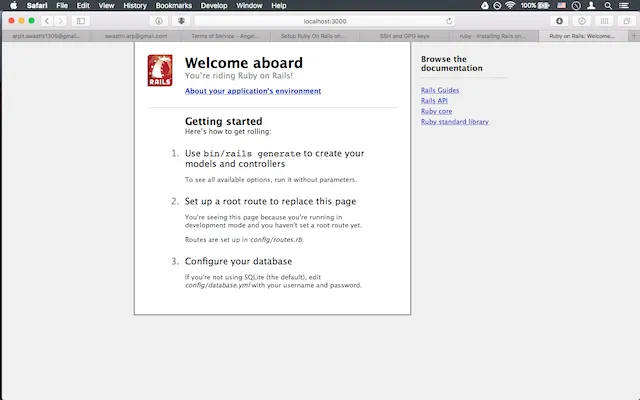
Task: Open the Ruby core link
Action: point(436,111)
